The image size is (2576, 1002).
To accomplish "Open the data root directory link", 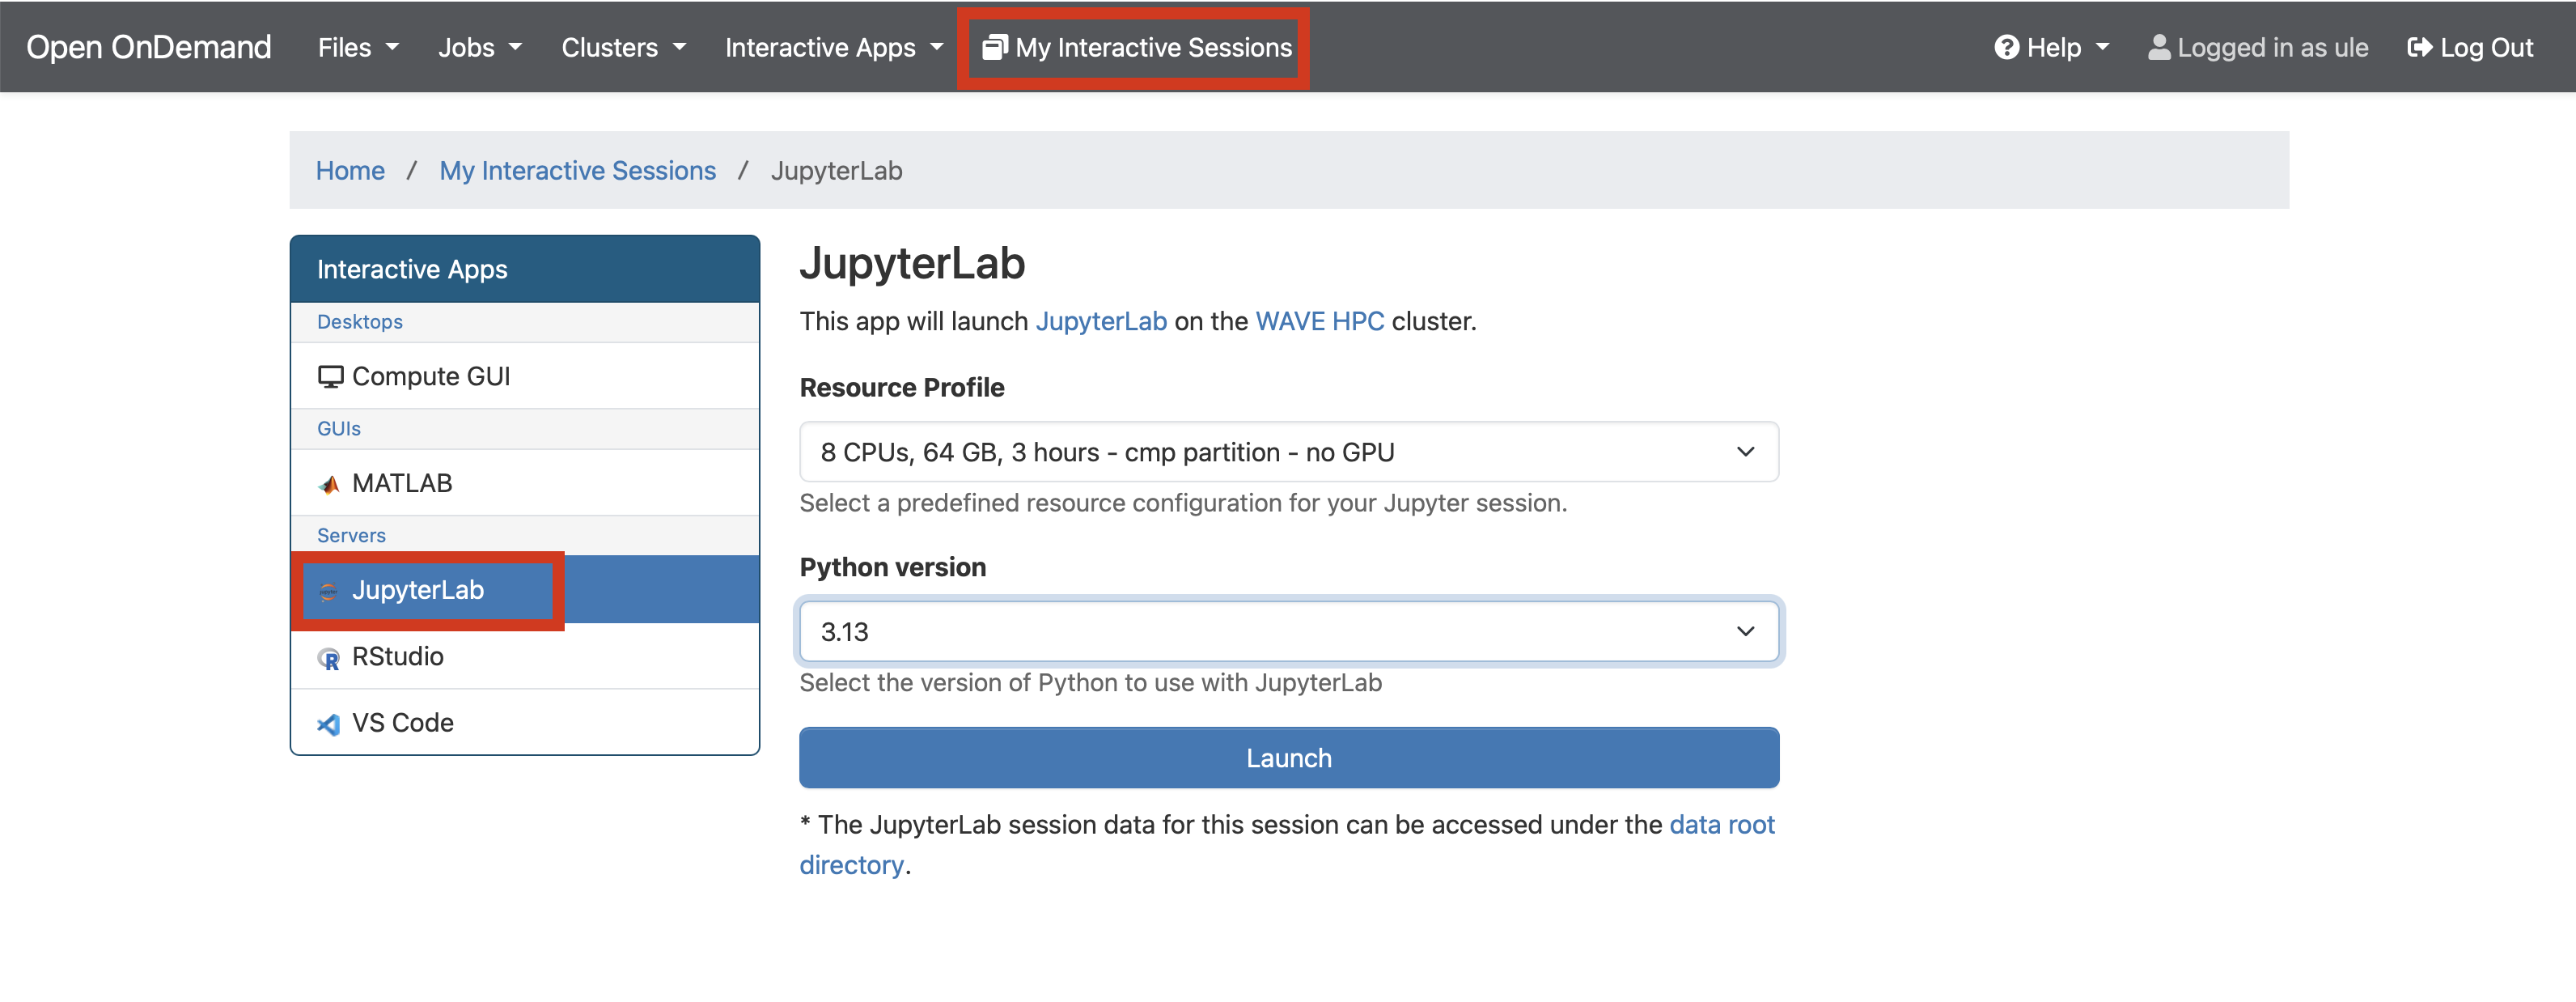I will point(1721,824).
